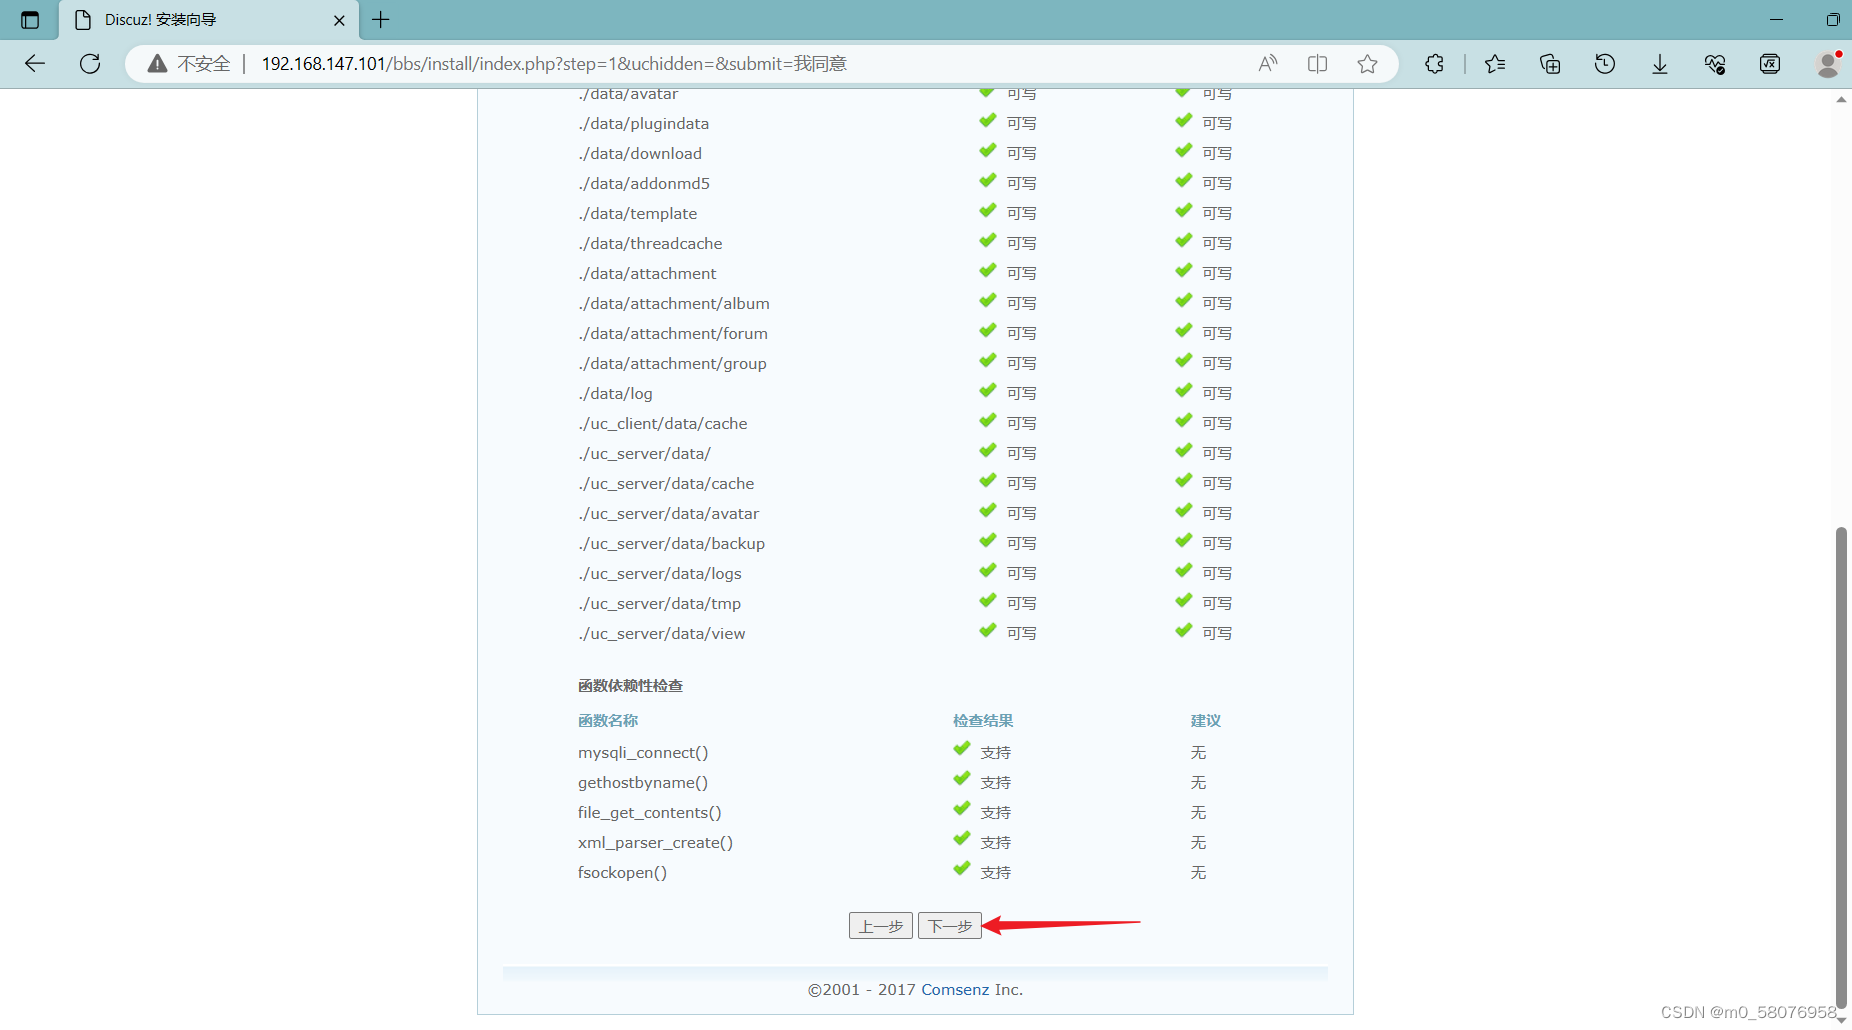Click the 检查结果 column header
Screen dimensions: 1852x1030
click(x=983, y=721)
